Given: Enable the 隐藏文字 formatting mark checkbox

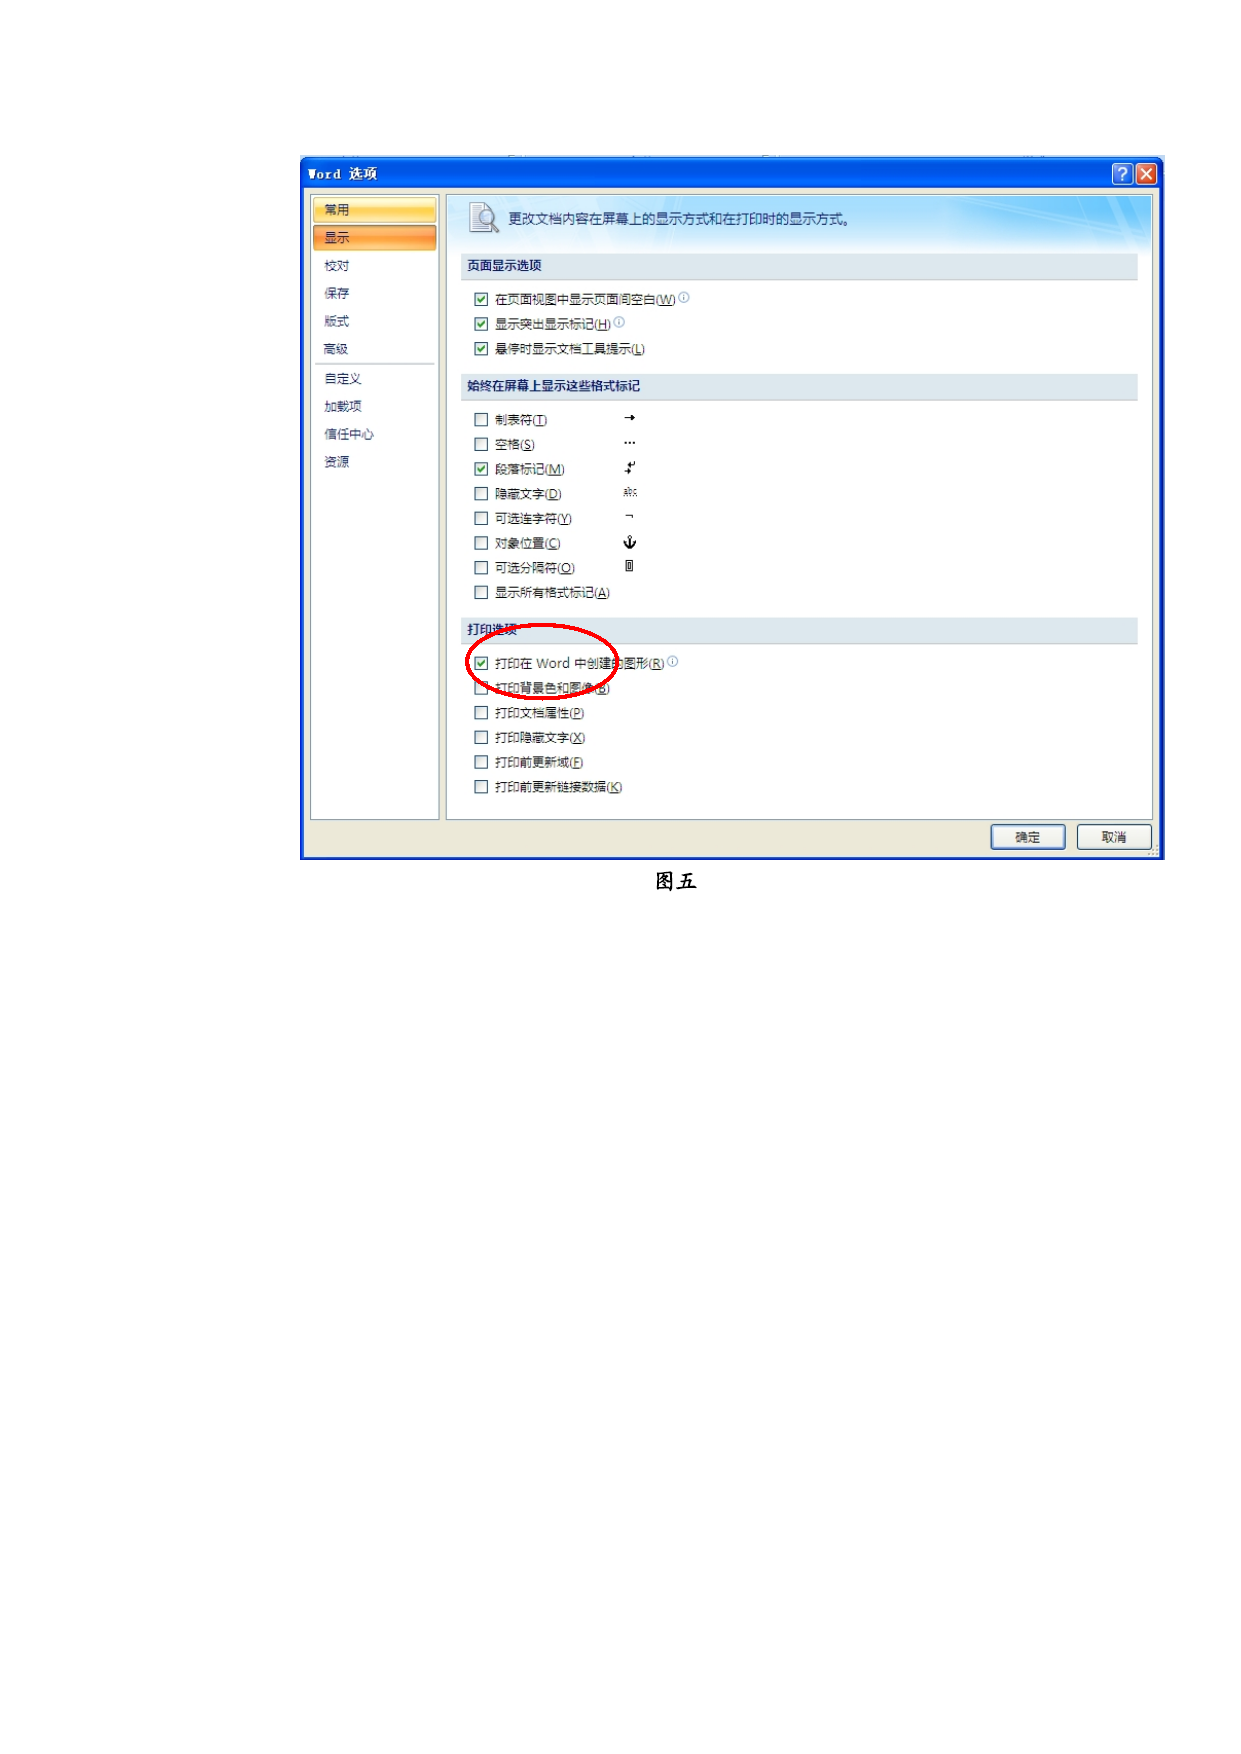Looking at the screenshot, I should tap(481, 494).
